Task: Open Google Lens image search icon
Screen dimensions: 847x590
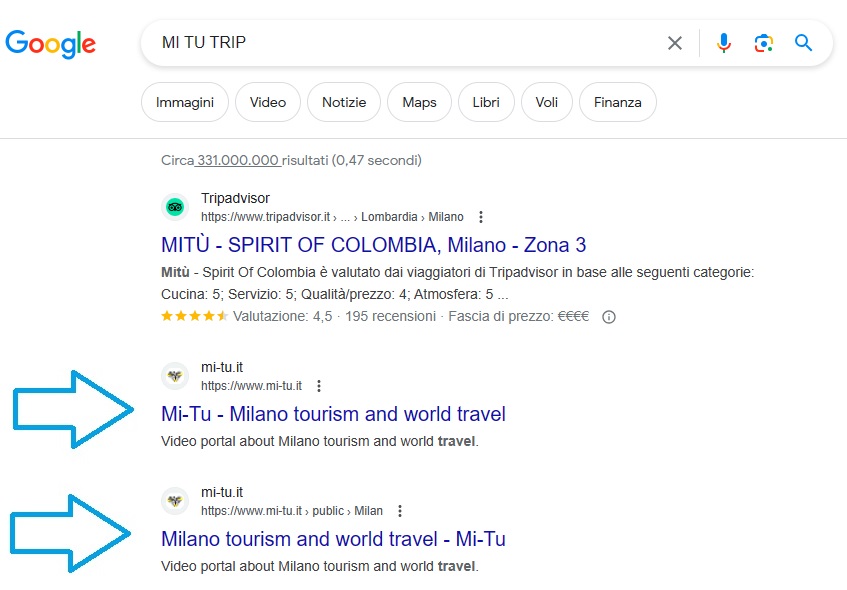Action: coord(764,43)
